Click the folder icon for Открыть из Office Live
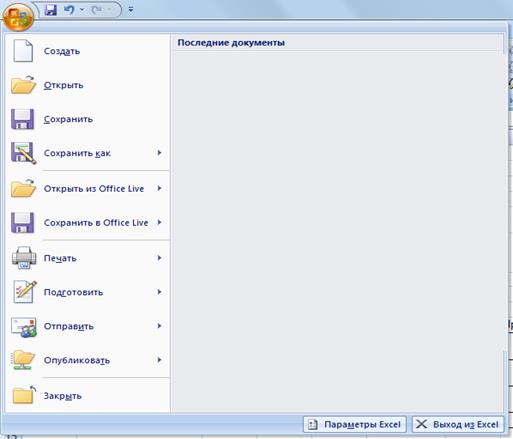 click(x=23, y=188)
